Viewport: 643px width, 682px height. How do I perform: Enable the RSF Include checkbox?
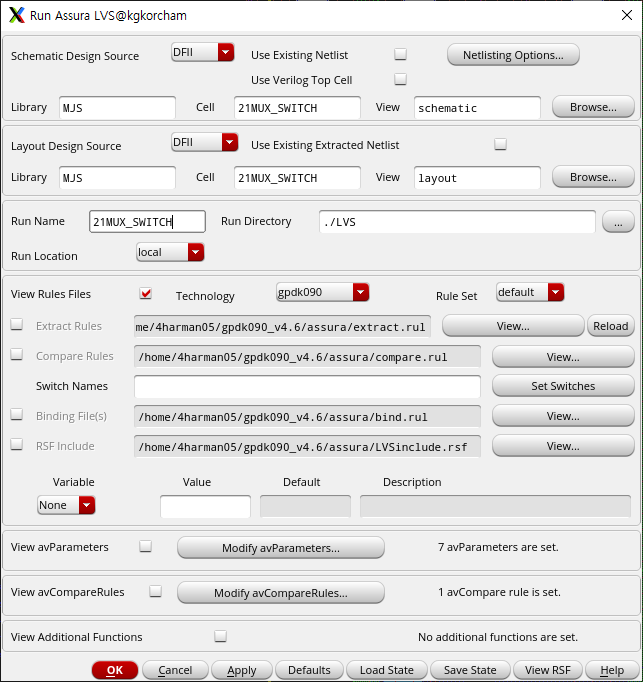coord(17,445)
